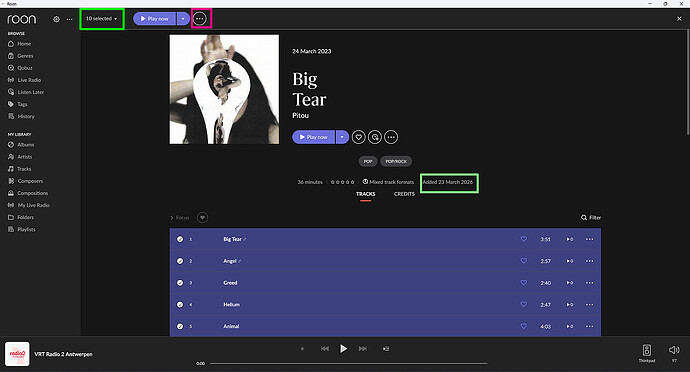Favorite the Helium track heart
This screenshot has width=690, height=372.
(524, 304)
